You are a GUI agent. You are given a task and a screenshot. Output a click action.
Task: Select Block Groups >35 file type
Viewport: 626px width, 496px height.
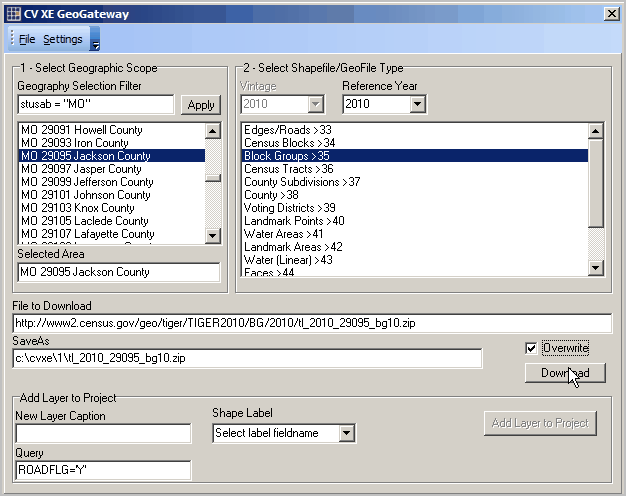(x=415, y=156)
